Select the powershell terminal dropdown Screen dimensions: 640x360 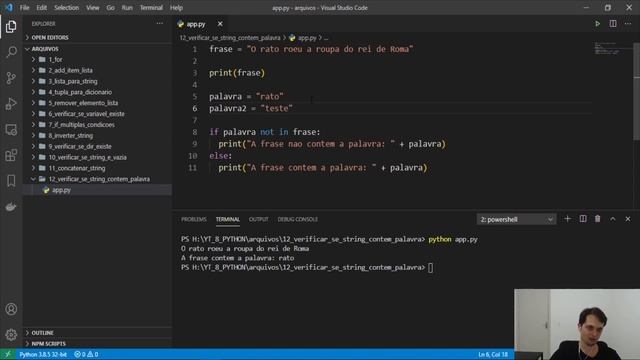tap(516, 219)
